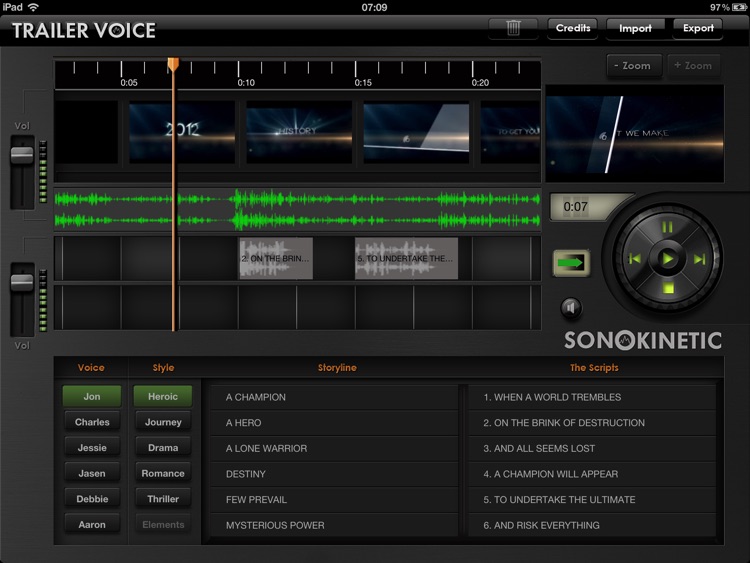Select script 3. AND ALL SEEMS LOST
750x563 pixels.
pyautogui.click(x=592, y=449)
